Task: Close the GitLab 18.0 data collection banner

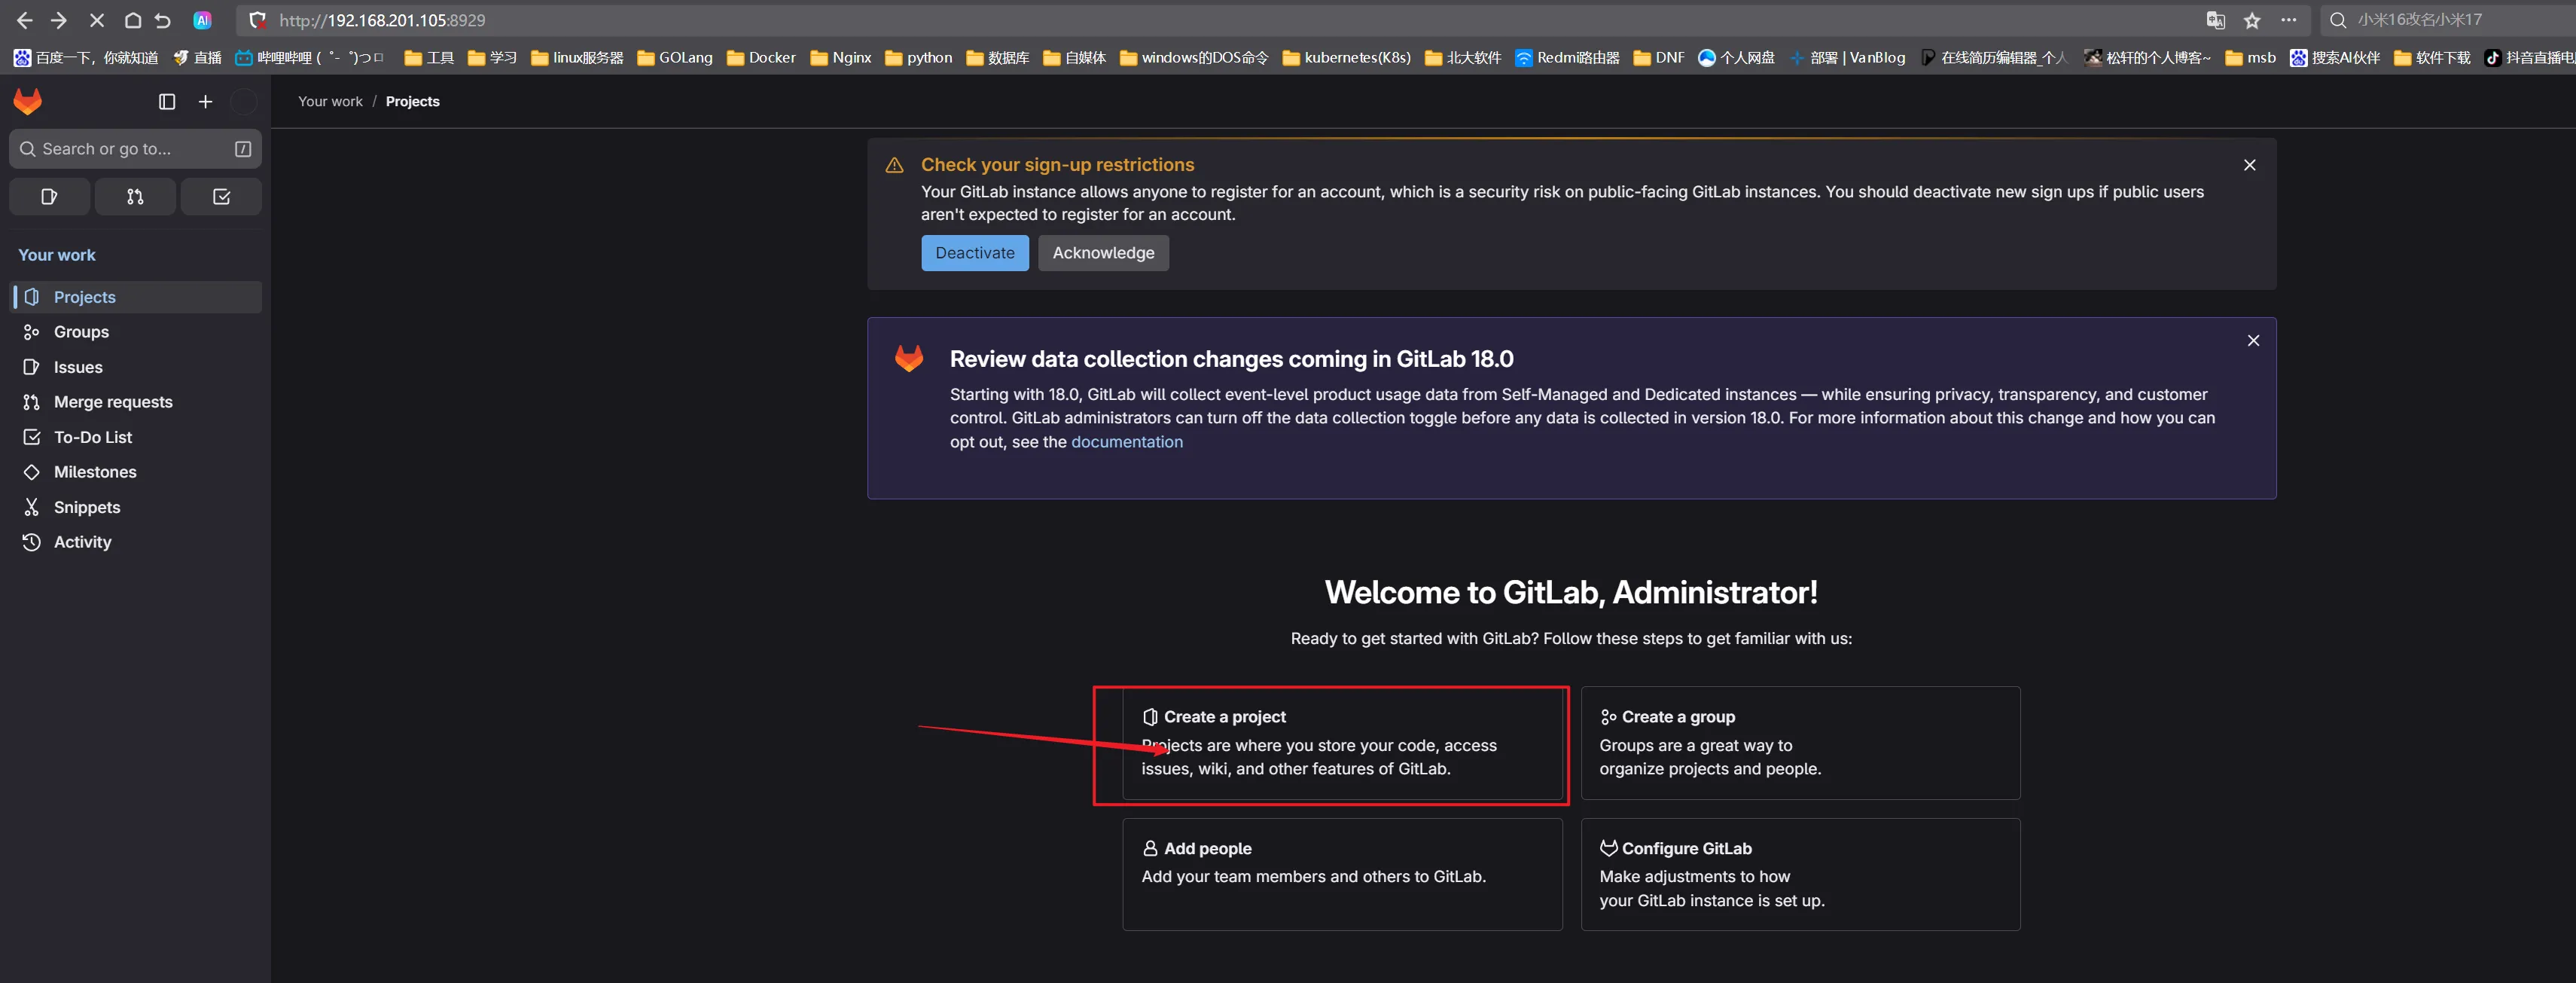Action: (2253, 341)
